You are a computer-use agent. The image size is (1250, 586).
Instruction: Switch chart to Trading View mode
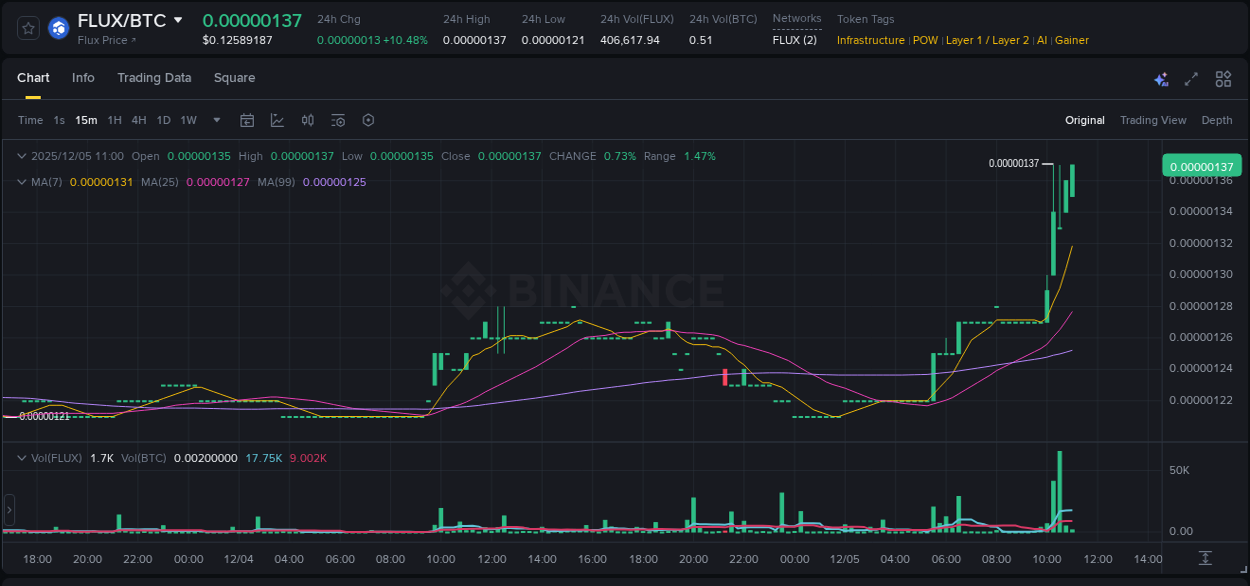(x=1153, y=120)
